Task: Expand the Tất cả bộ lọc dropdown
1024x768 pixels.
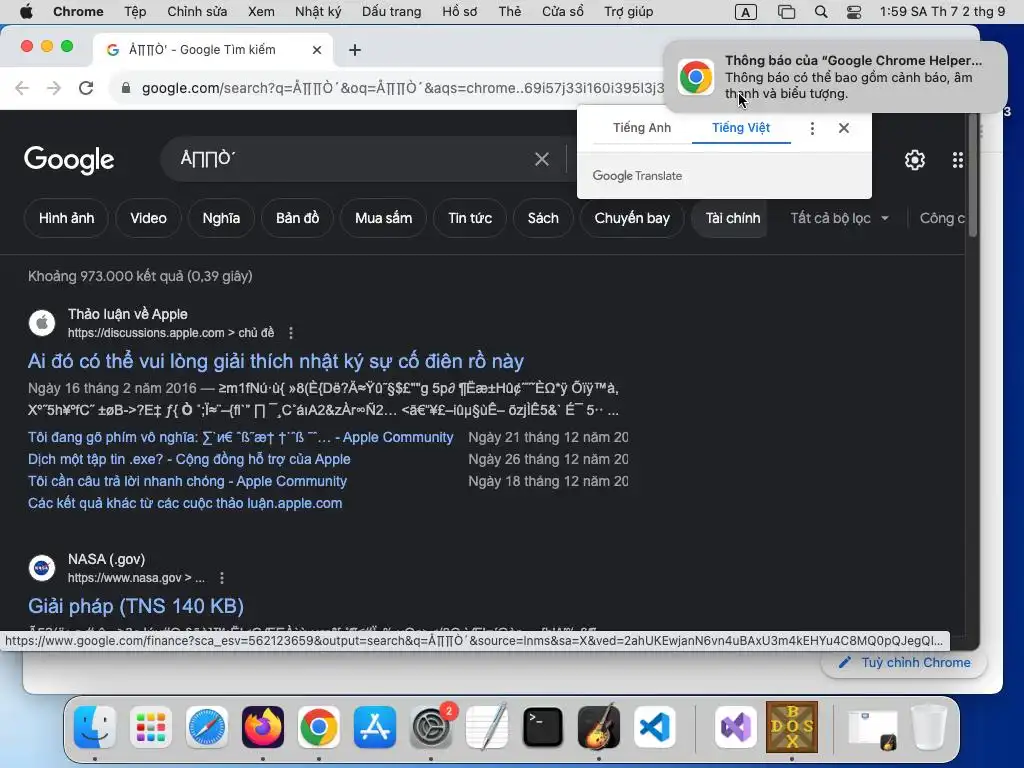Action: [x=840, y=218]
